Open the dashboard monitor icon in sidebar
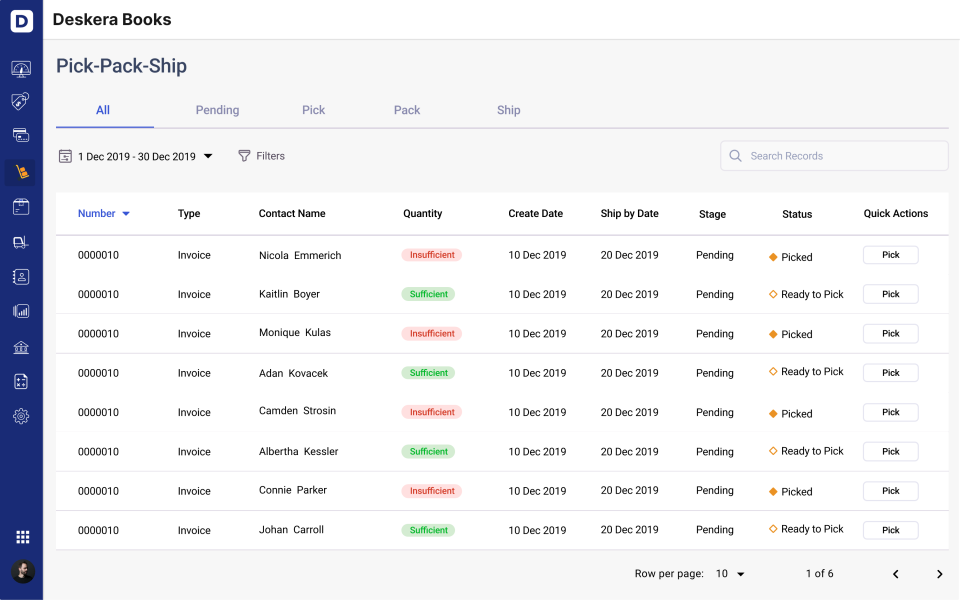Screen dimensions: 960x600 pos(21,69)
